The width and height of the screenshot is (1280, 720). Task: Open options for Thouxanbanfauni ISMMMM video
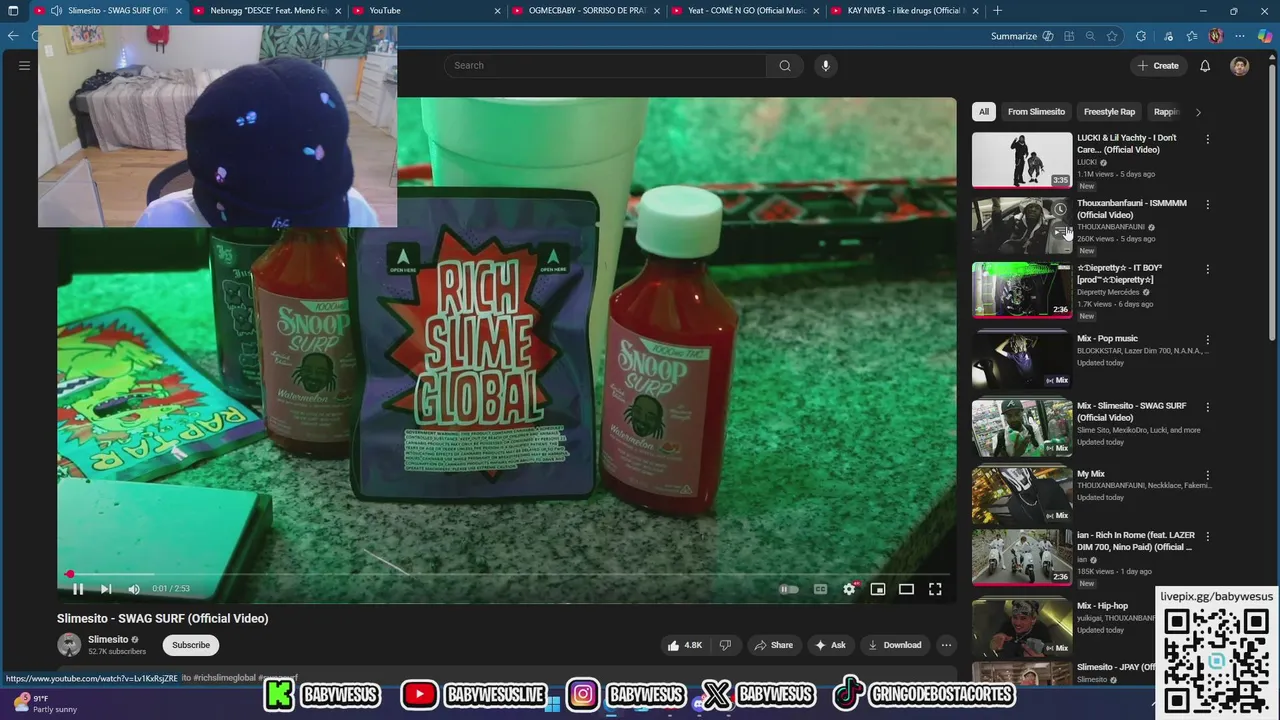(1207, 205)
